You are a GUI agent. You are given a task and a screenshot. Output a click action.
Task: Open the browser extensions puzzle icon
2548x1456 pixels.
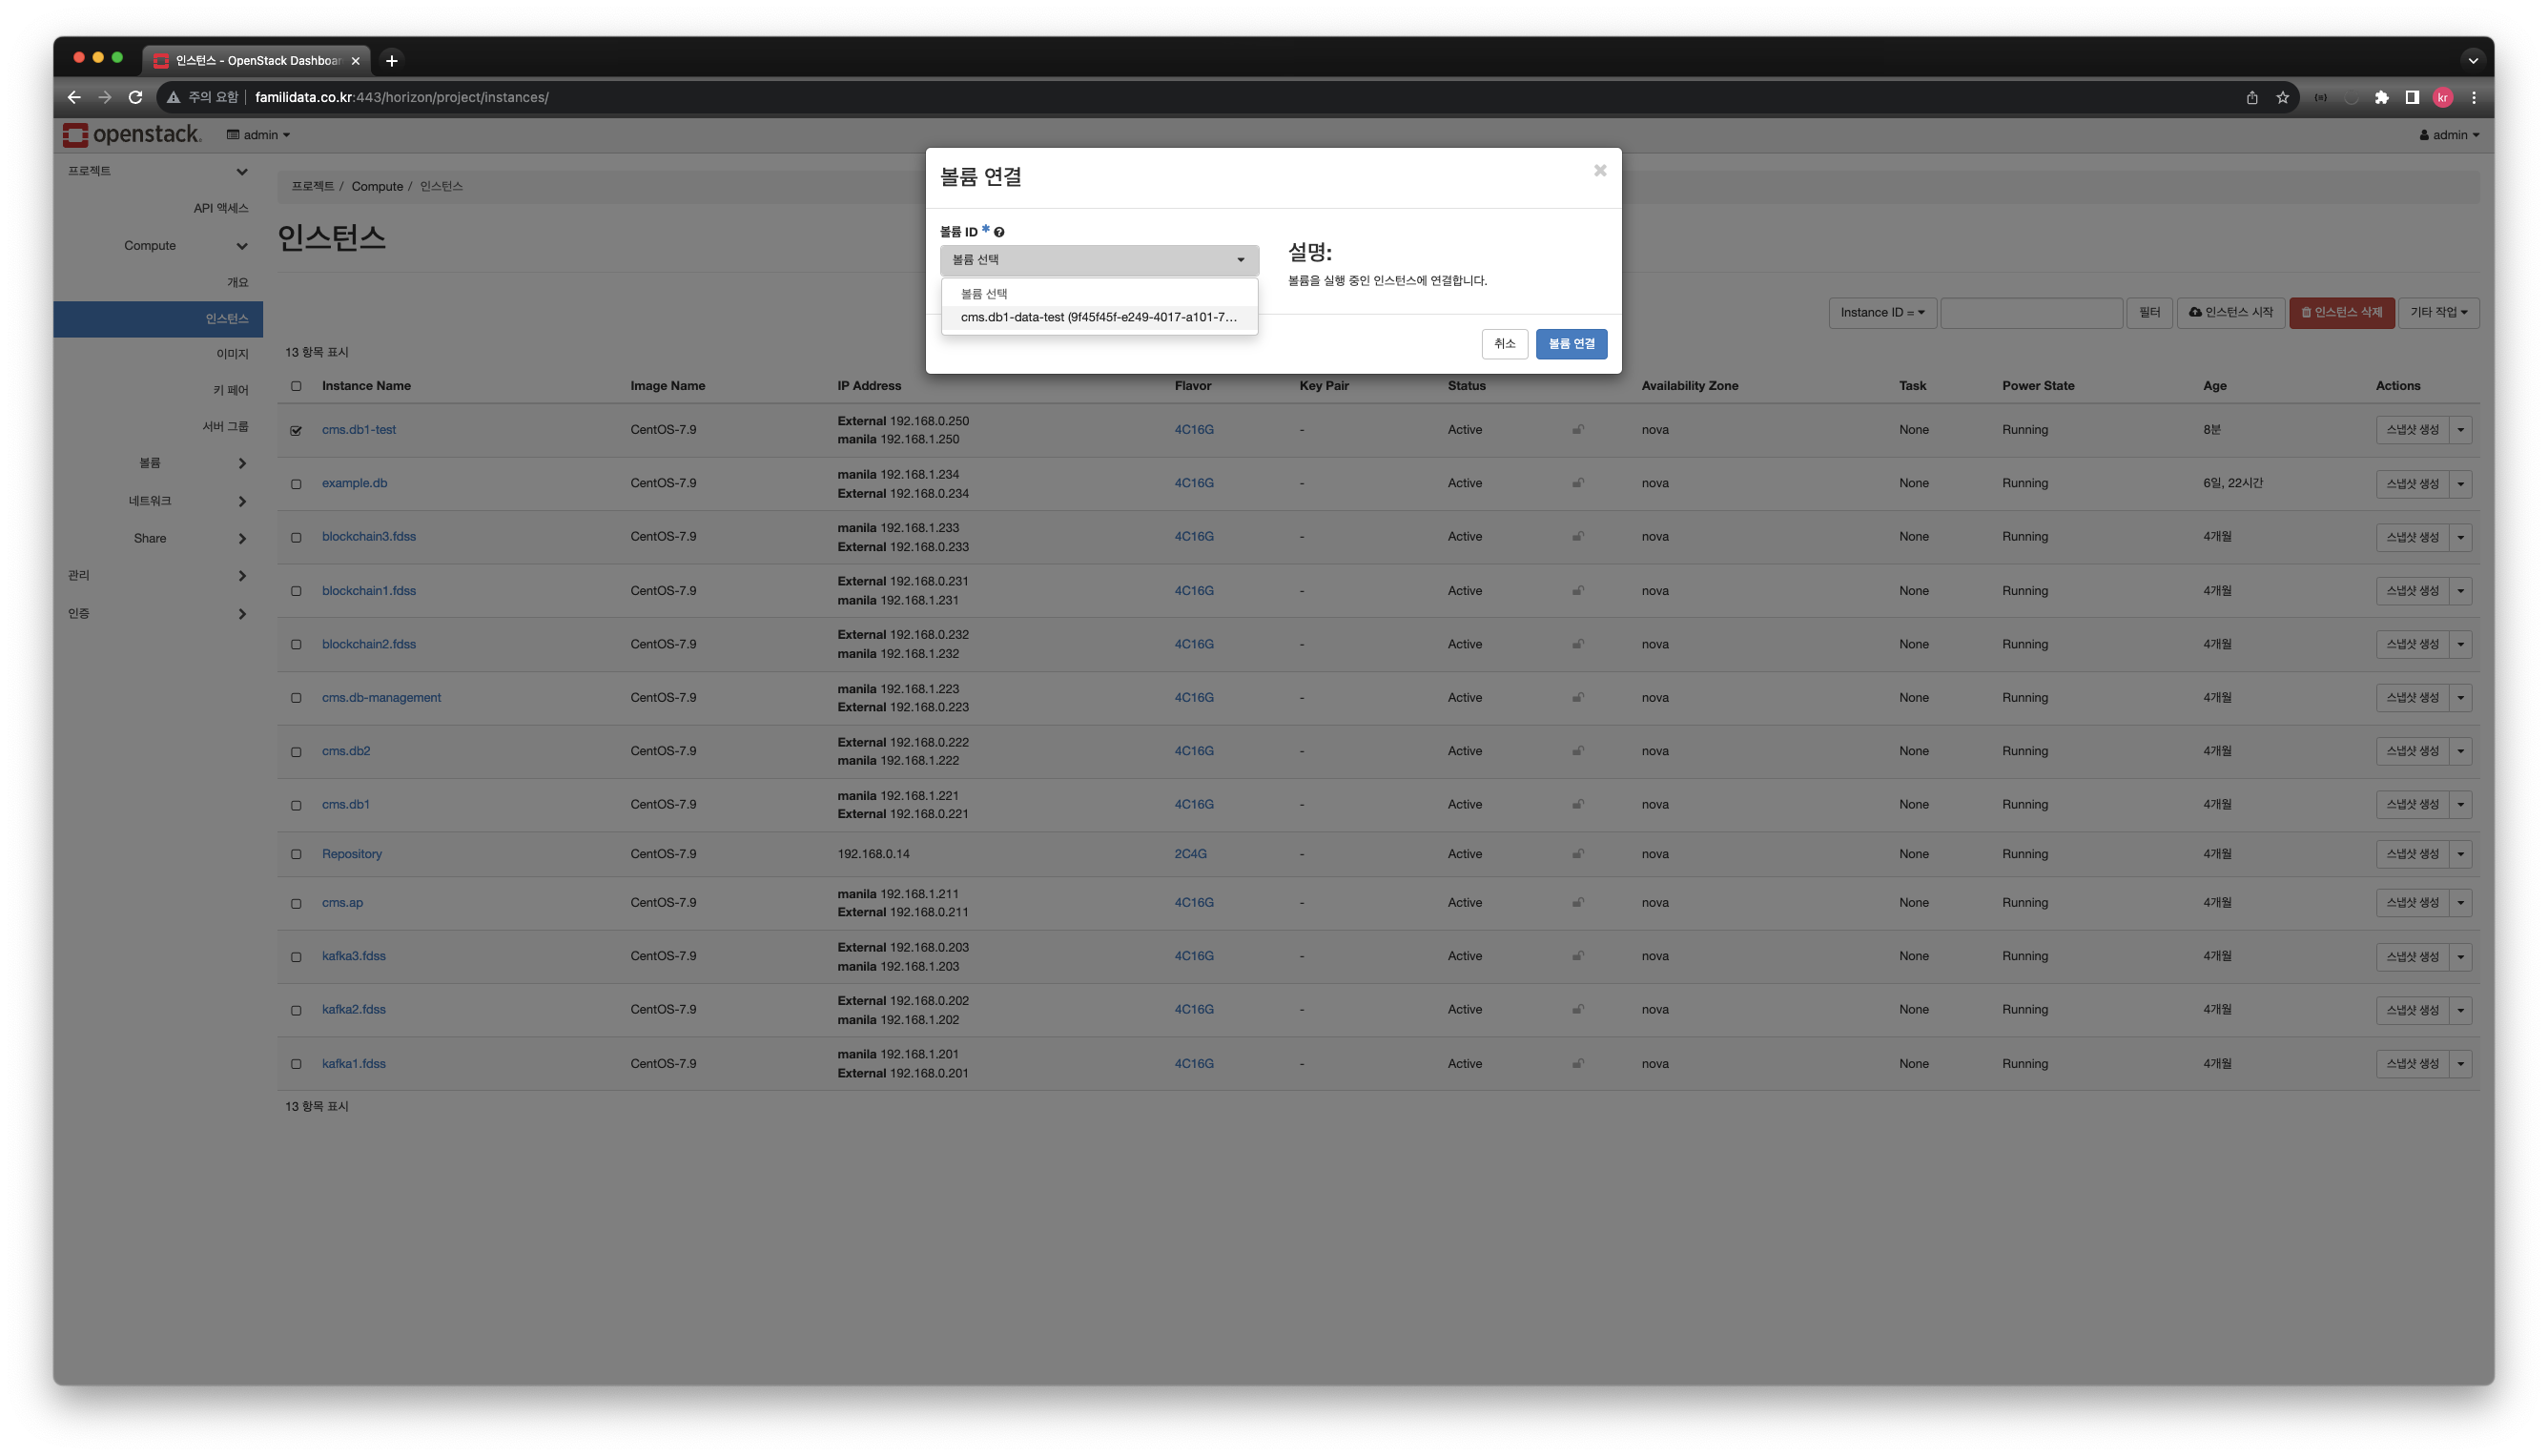[2381, 97]
